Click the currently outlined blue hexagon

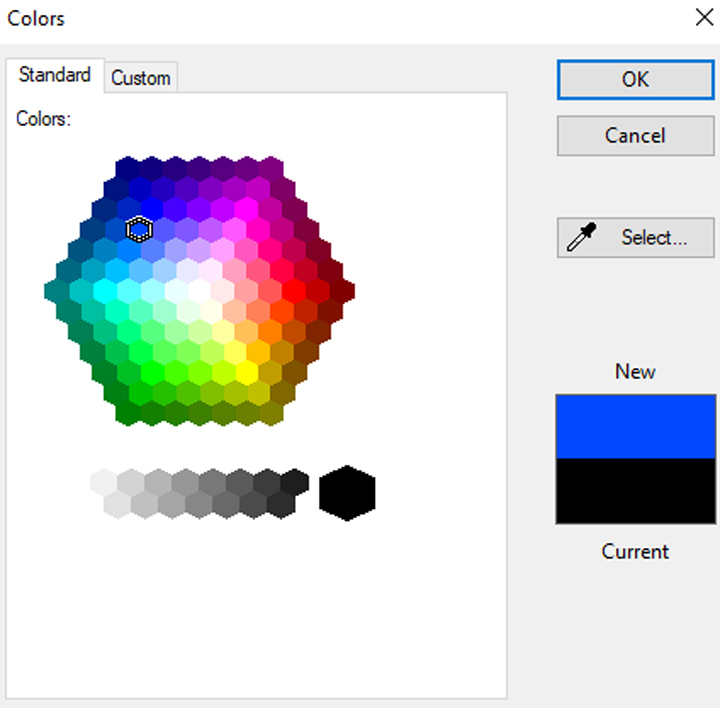(139, 230)
